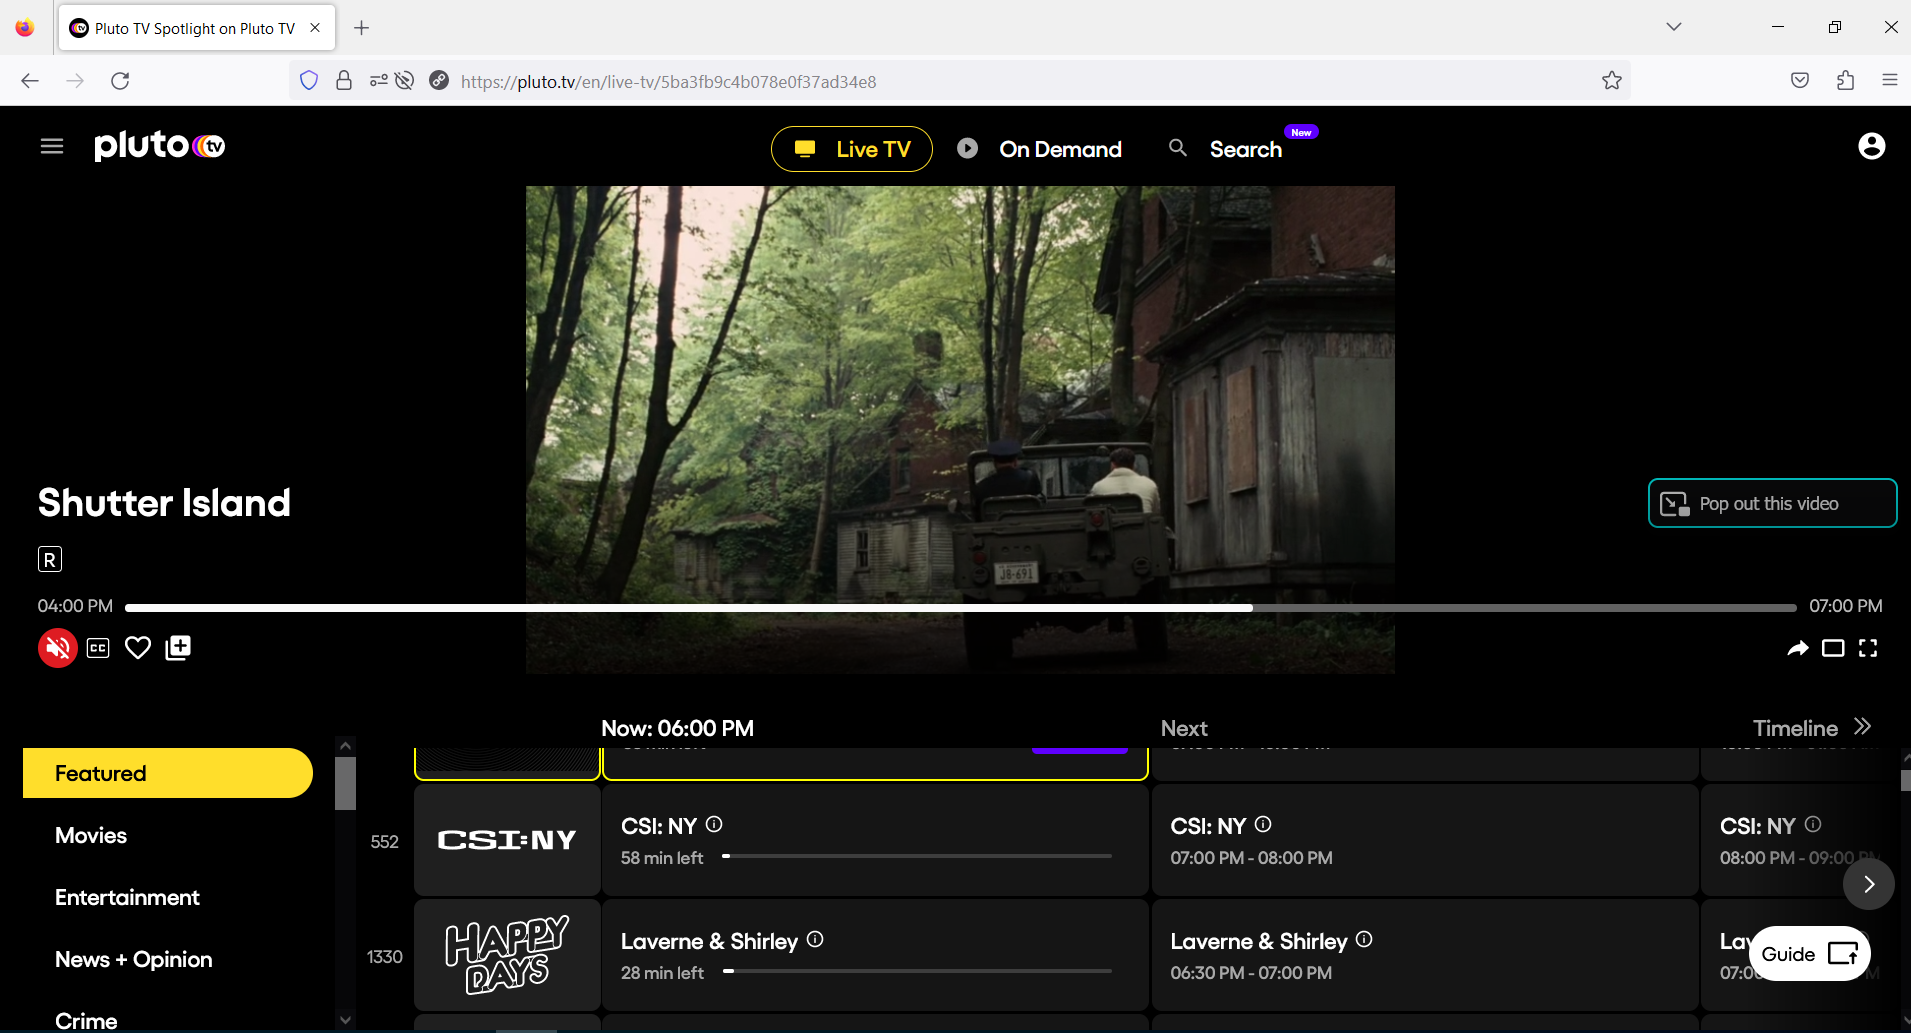Select the Movies category
The image size is (1911, 1033).
click(x=91, y=835)
